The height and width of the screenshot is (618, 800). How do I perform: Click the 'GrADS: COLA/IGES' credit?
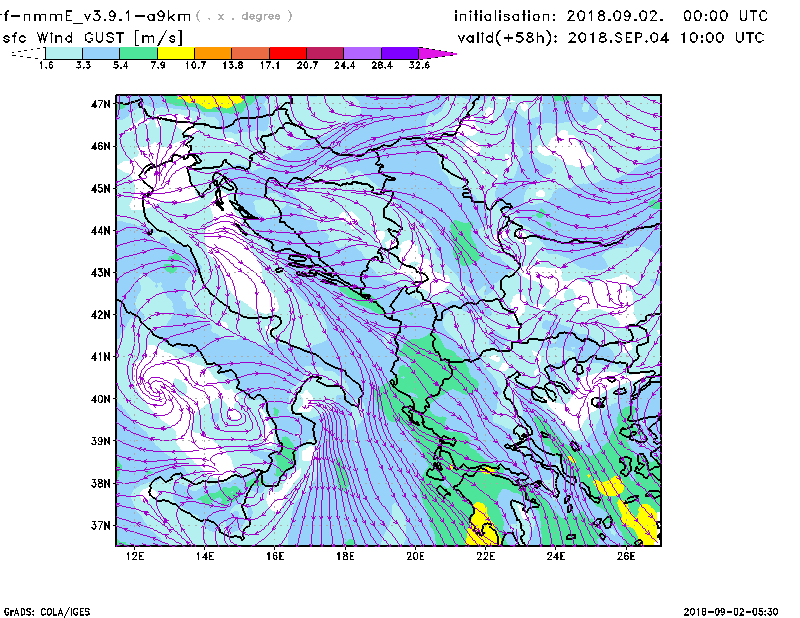click(x=47, y=612)
